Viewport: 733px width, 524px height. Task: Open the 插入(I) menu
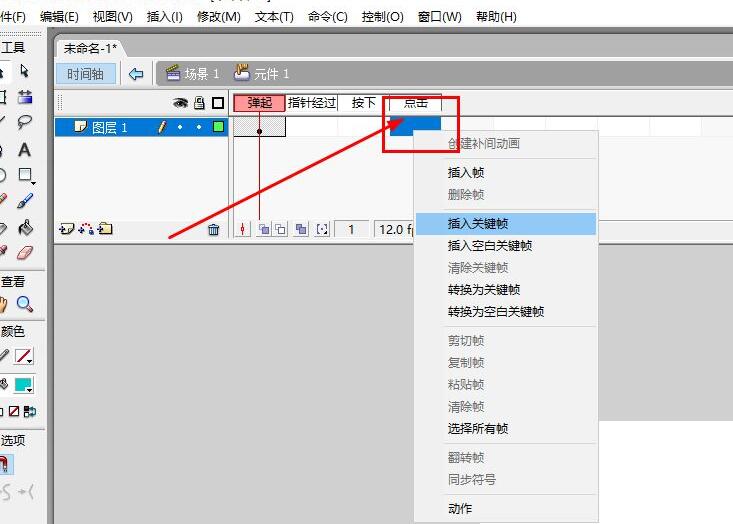point(165,17)
